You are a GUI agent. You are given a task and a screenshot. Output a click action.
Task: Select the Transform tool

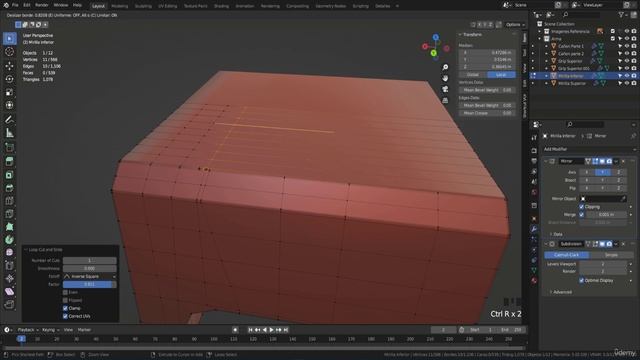pos(10,105)
